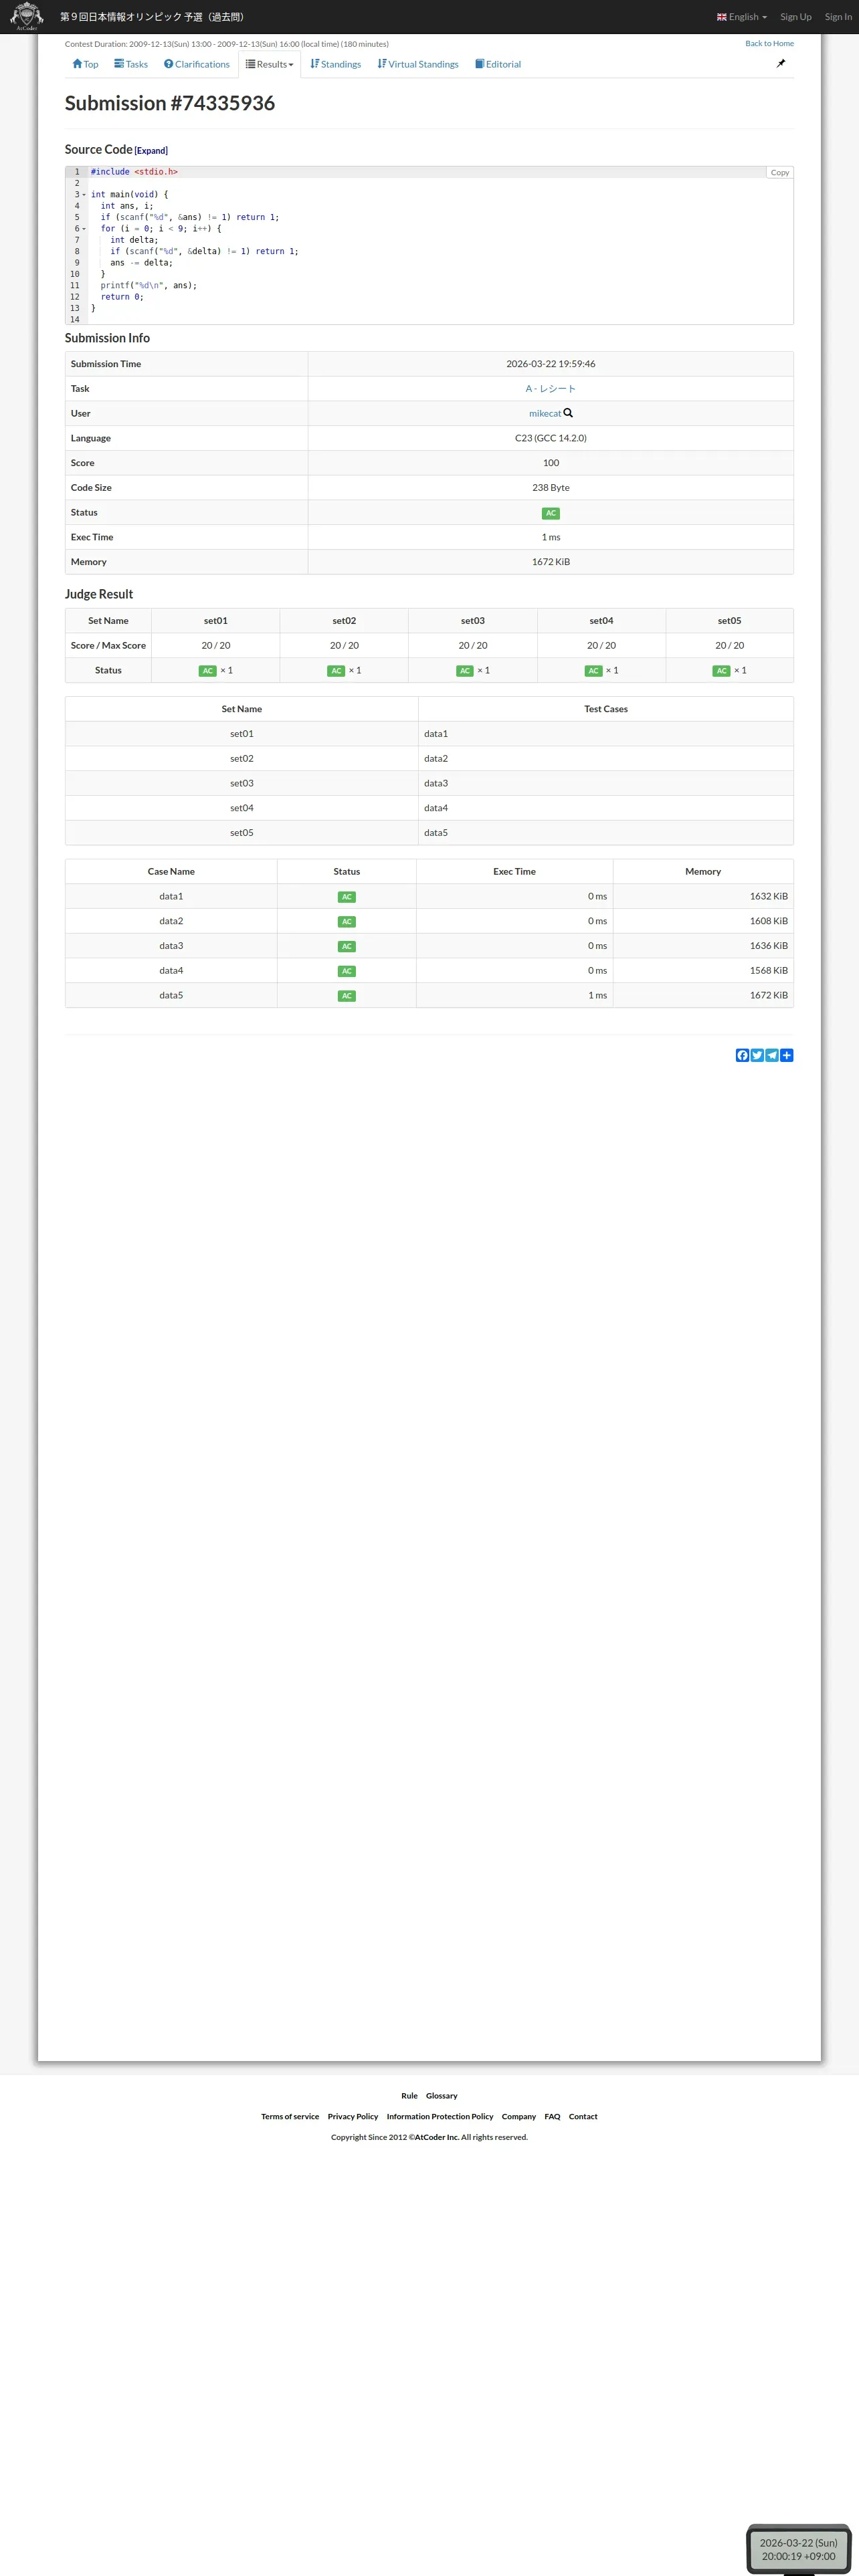859x2576 pixels.
Task: Open the Glossary link in footer
Action: [x=441, y=2095]
